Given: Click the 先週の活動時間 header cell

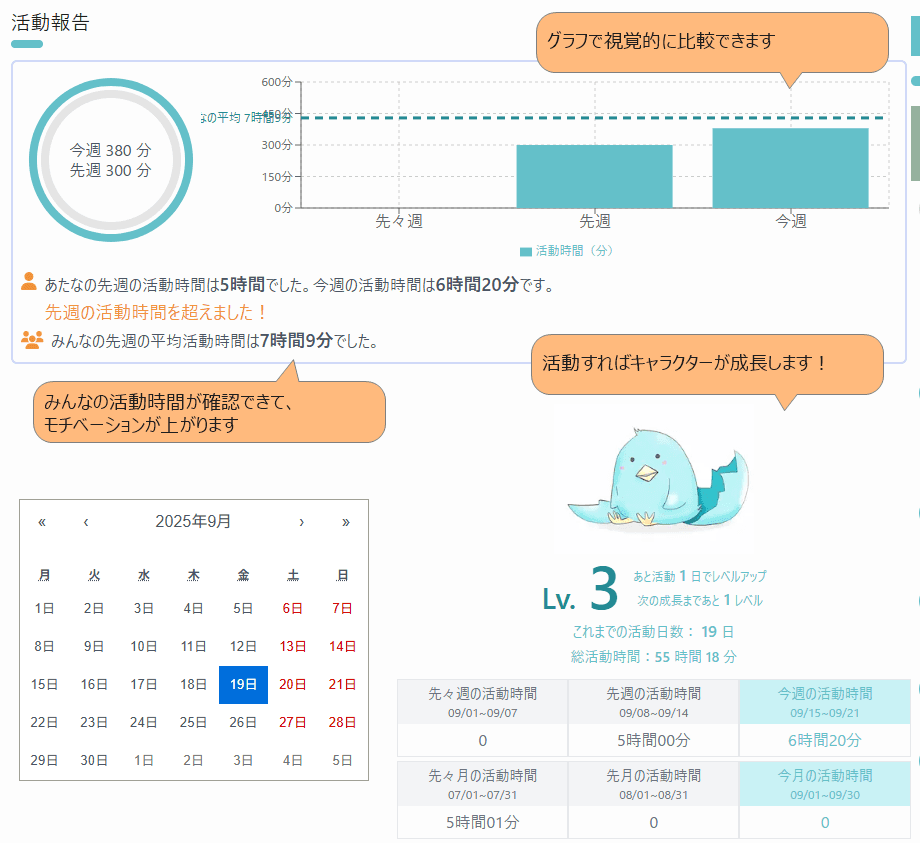Looking at the screenshot, I should 653,700.
